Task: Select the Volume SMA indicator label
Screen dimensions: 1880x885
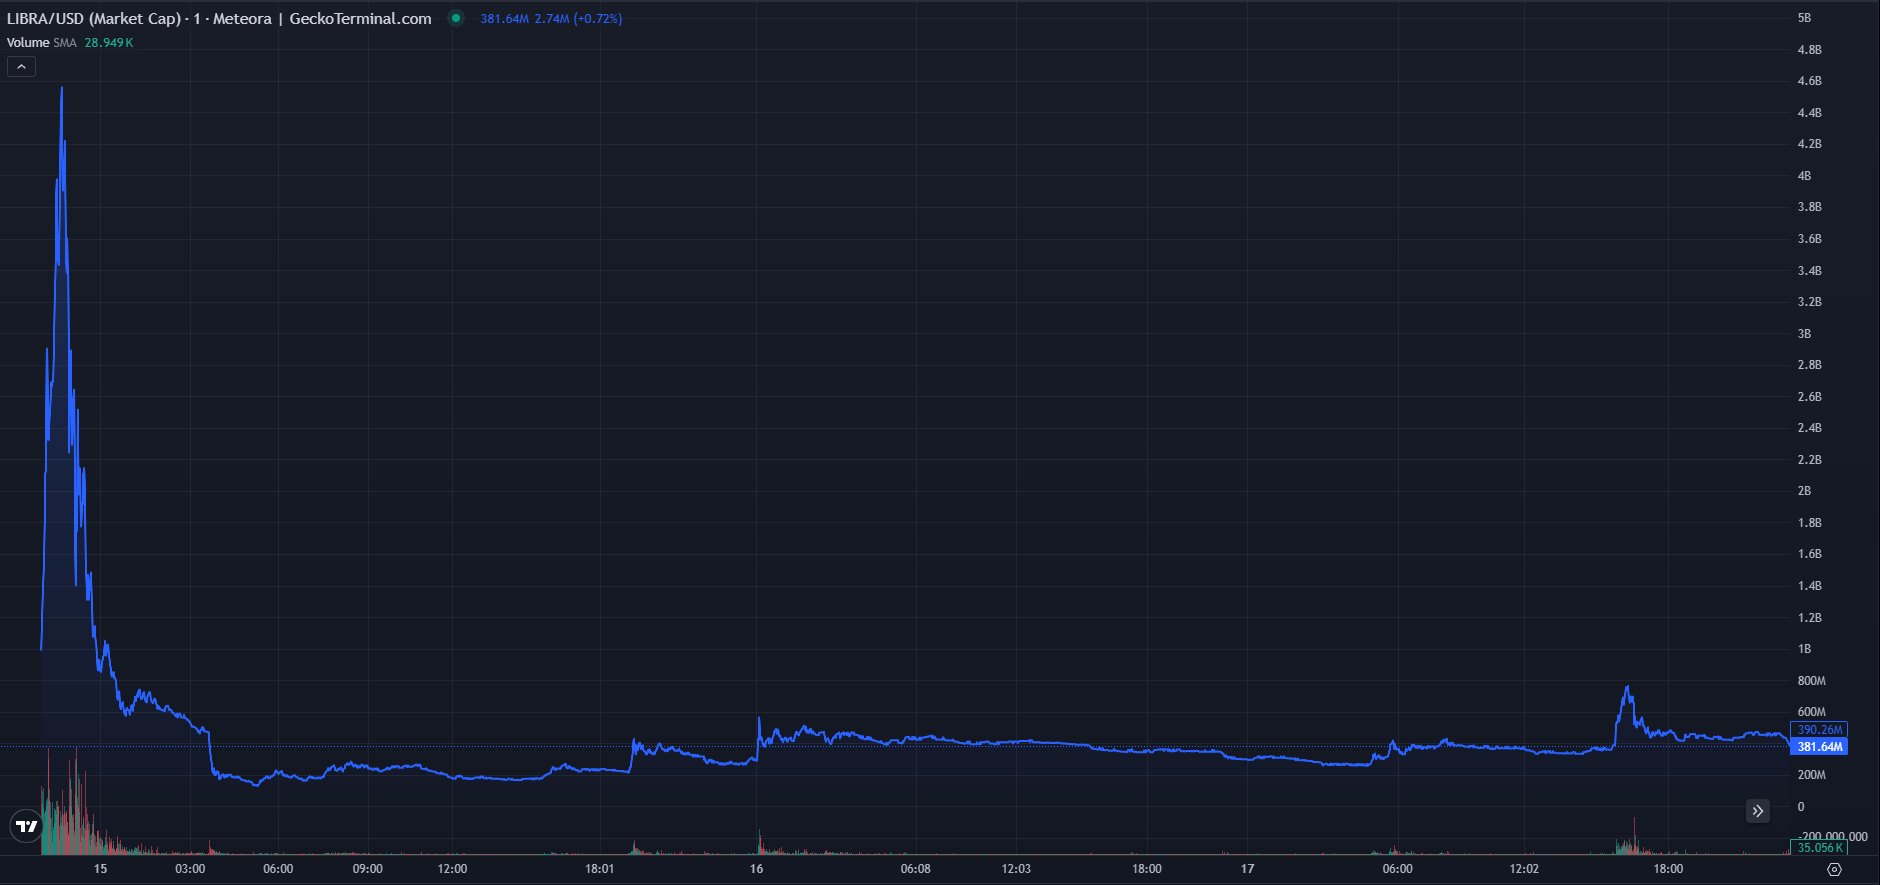Action: coord(41,43)
